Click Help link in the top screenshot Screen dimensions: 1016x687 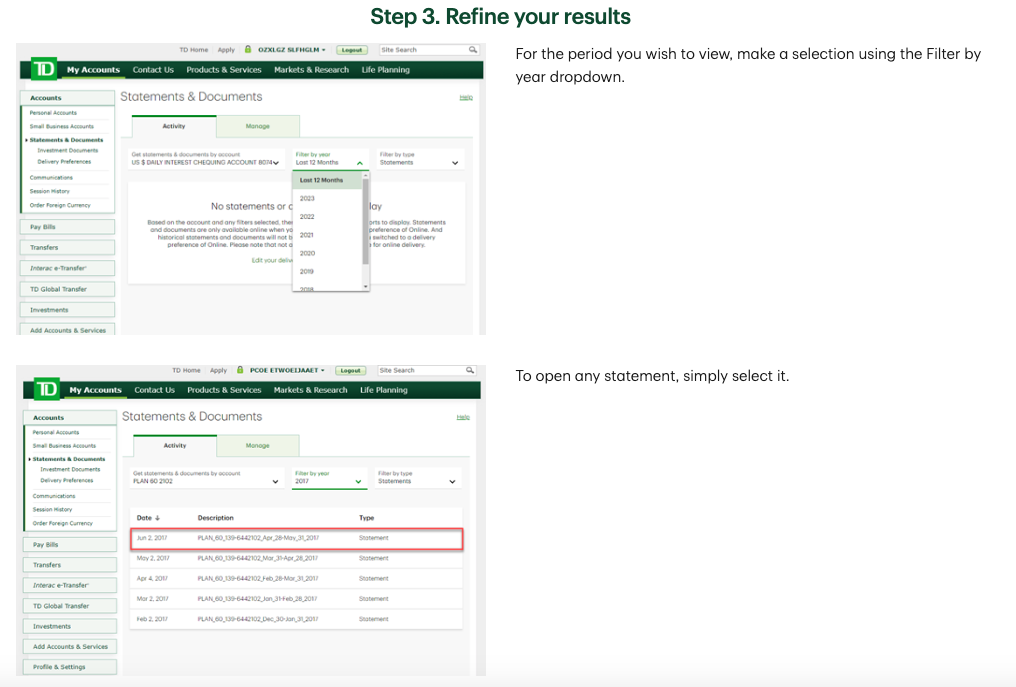(x=466, y=97)
